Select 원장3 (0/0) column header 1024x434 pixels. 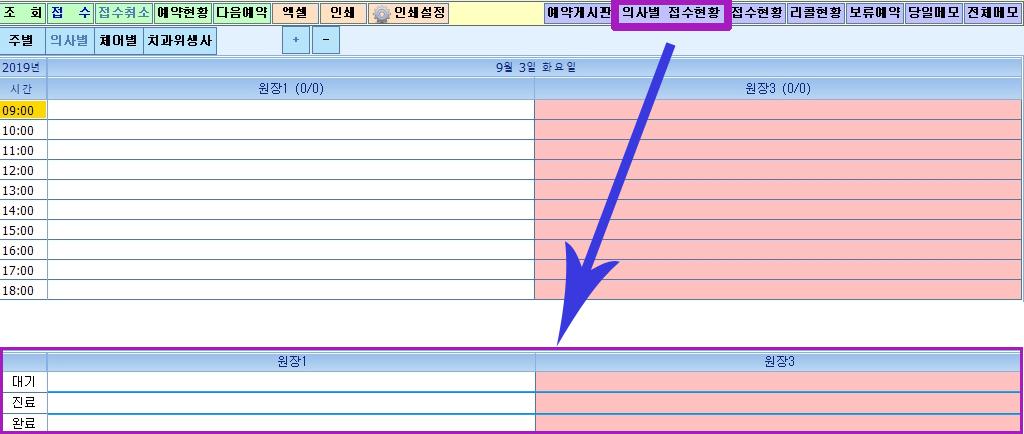778,89
